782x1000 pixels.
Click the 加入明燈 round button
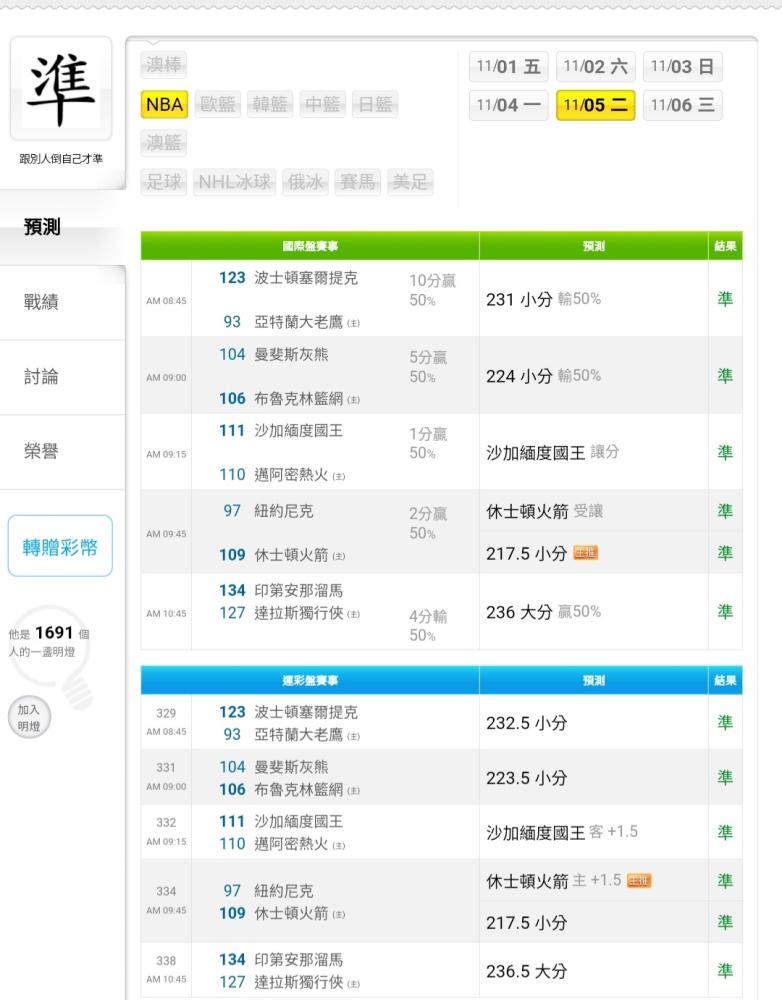[29, 716]
